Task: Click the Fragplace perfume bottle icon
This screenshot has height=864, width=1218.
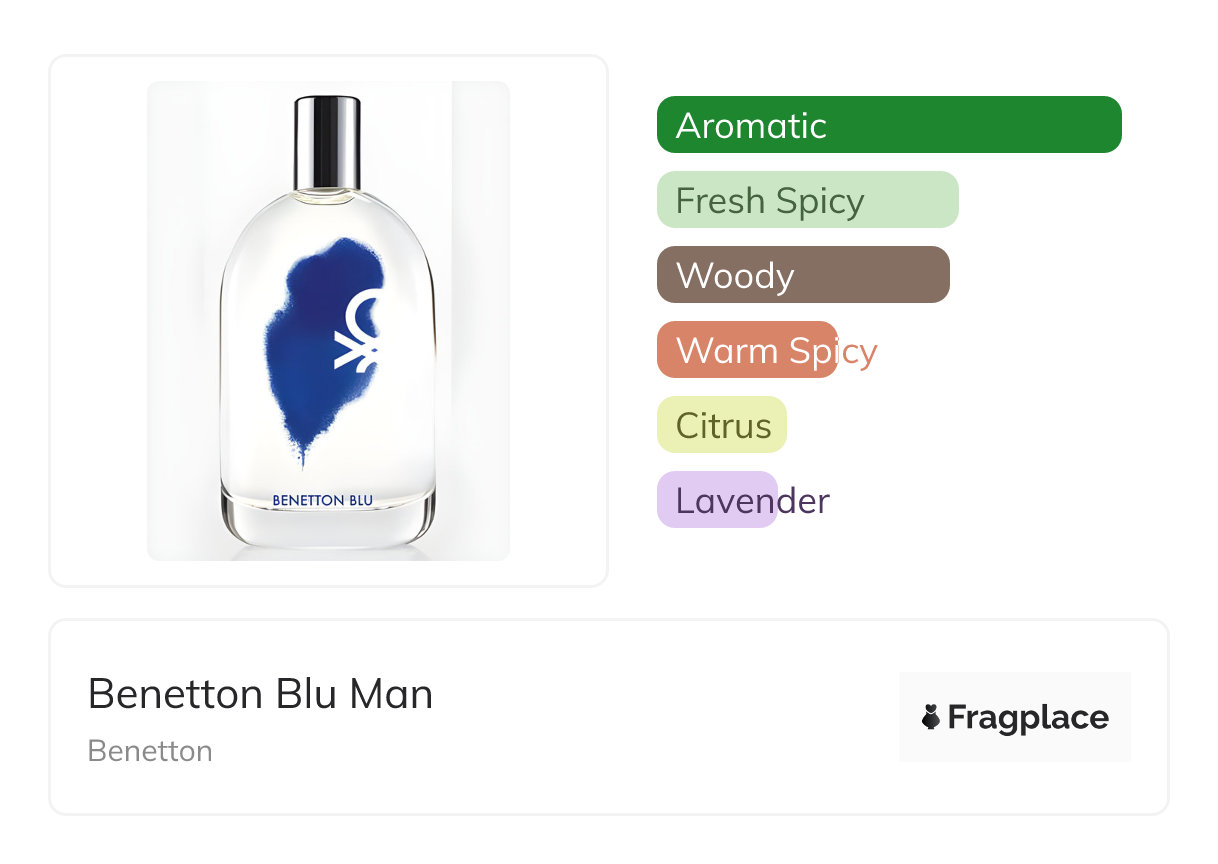Action: click(x=931, y=717)
